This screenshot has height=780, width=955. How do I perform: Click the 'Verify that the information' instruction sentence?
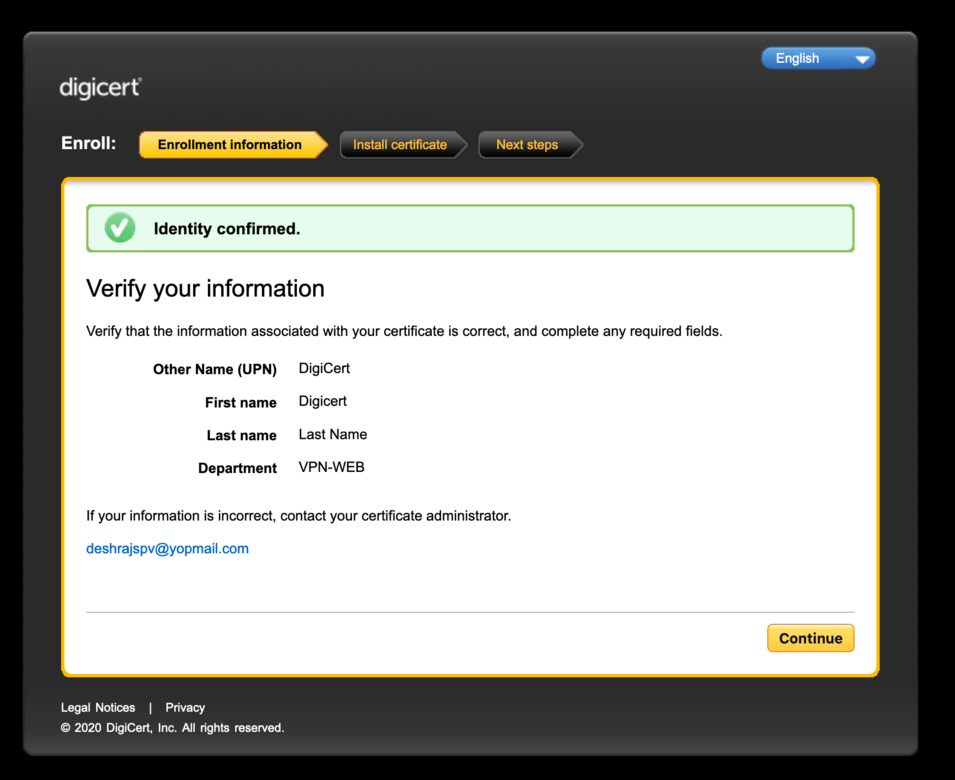[404, 331]
